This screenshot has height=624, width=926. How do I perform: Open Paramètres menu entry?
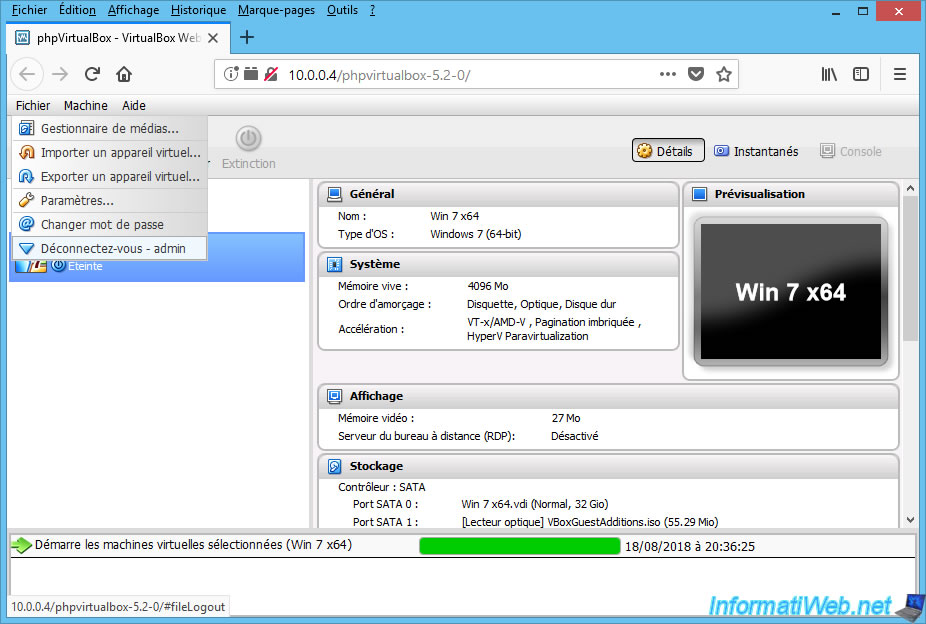pos(110,201)
